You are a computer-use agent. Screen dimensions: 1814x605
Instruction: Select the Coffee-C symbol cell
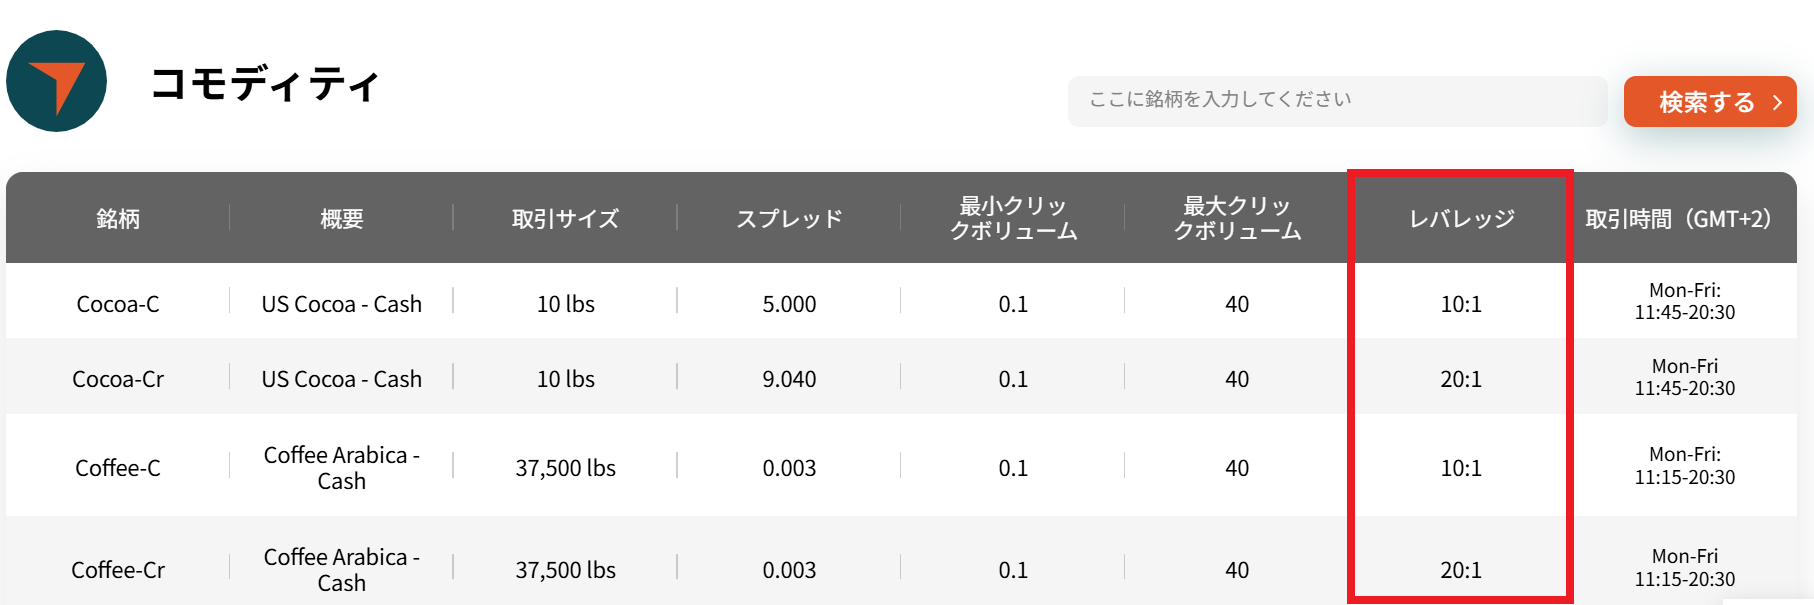(118, 468)
